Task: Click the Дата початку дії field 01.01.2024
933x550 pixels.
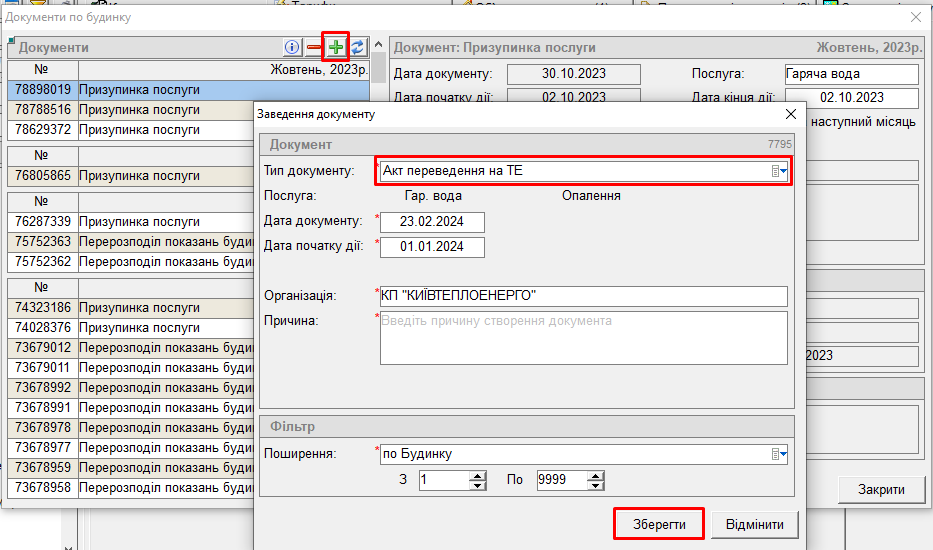Action: pos(432,247)
